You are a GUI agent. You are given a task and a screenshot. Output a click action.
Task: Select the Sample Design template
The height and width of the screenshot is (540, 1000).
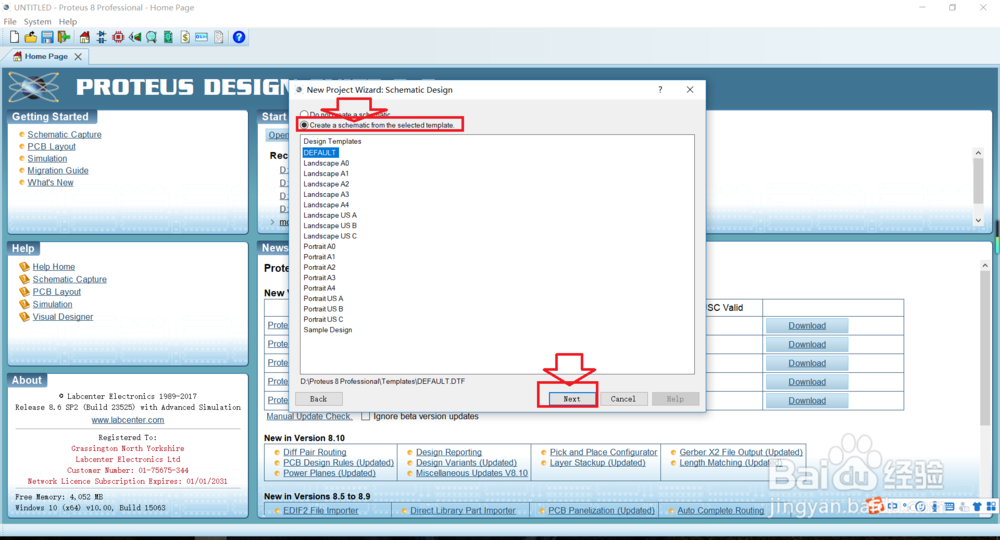[327, 330]
